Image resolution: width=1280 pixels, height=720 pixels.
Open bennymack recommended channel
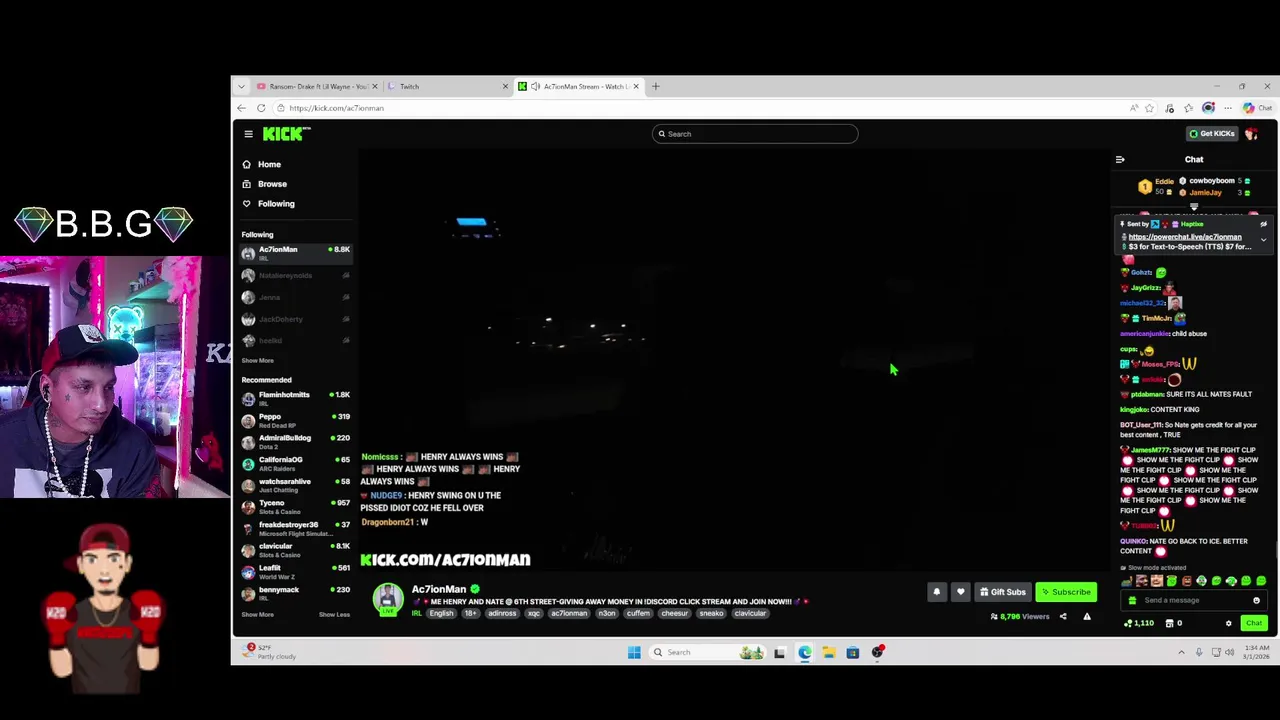coord(294,593)
